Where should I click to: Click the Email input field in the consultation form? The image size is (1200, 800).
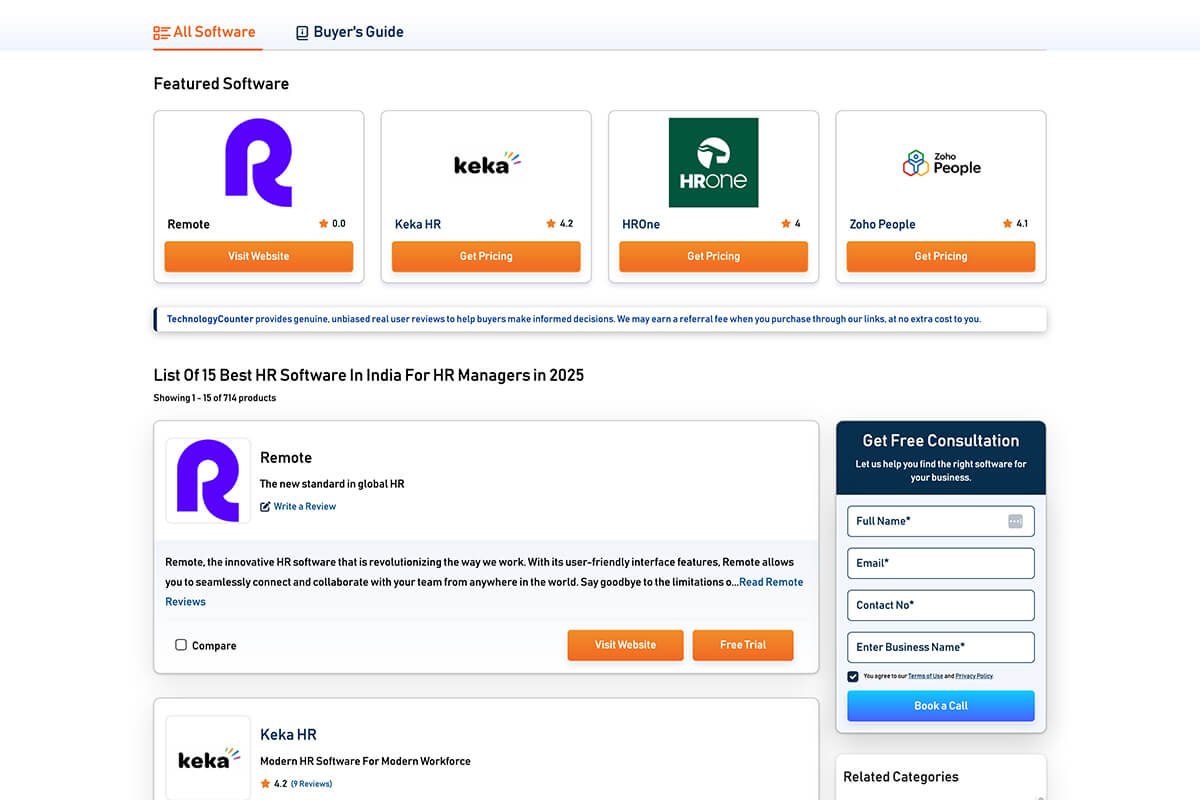[x=940, y=563]
